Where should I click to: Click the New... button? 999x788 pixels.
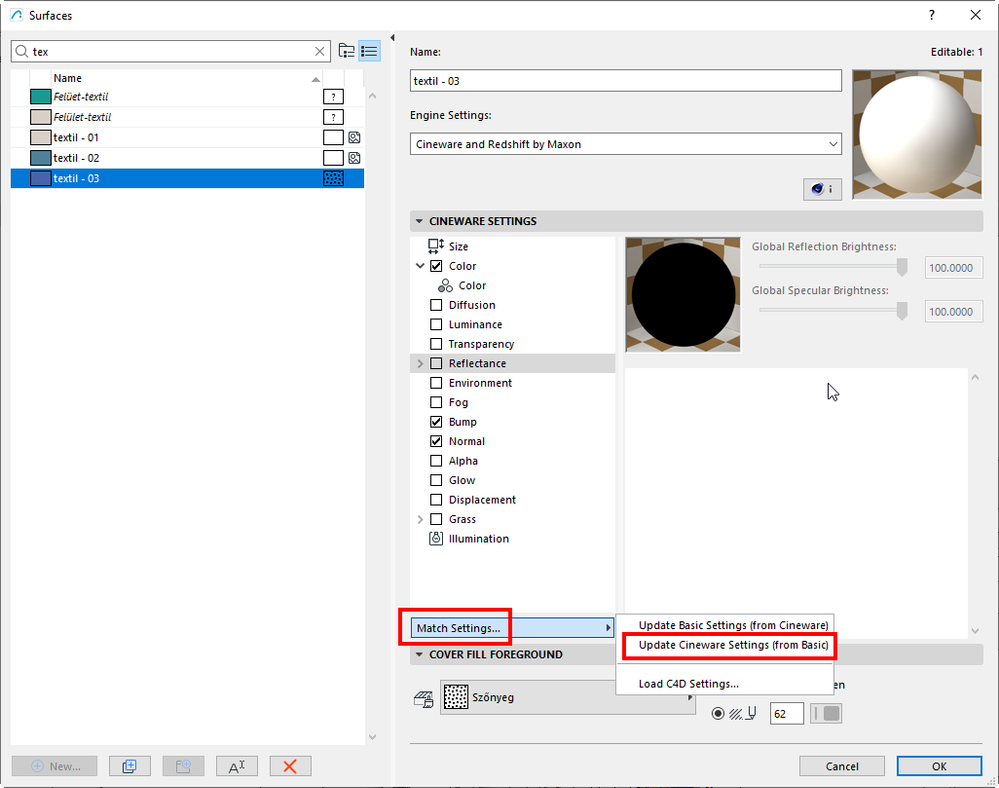(55, 766)
